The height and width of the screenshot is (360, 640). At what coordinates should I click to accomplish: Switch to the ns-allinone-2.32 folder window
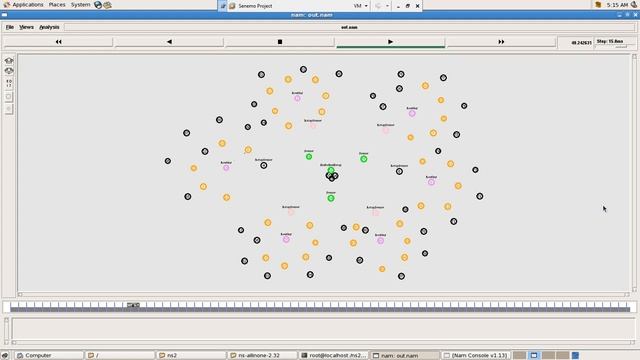(263, 356)
